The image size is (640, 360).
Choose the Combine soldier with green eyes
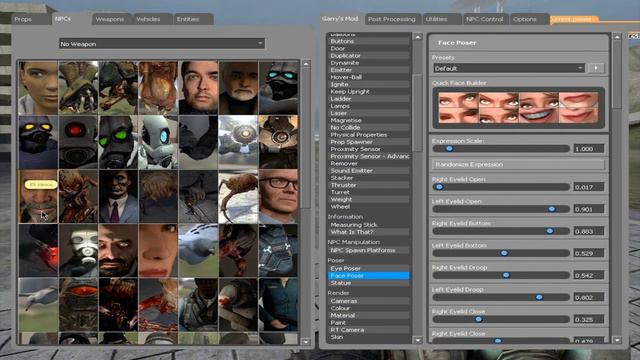pyautogui.click(x=118, y=142)
